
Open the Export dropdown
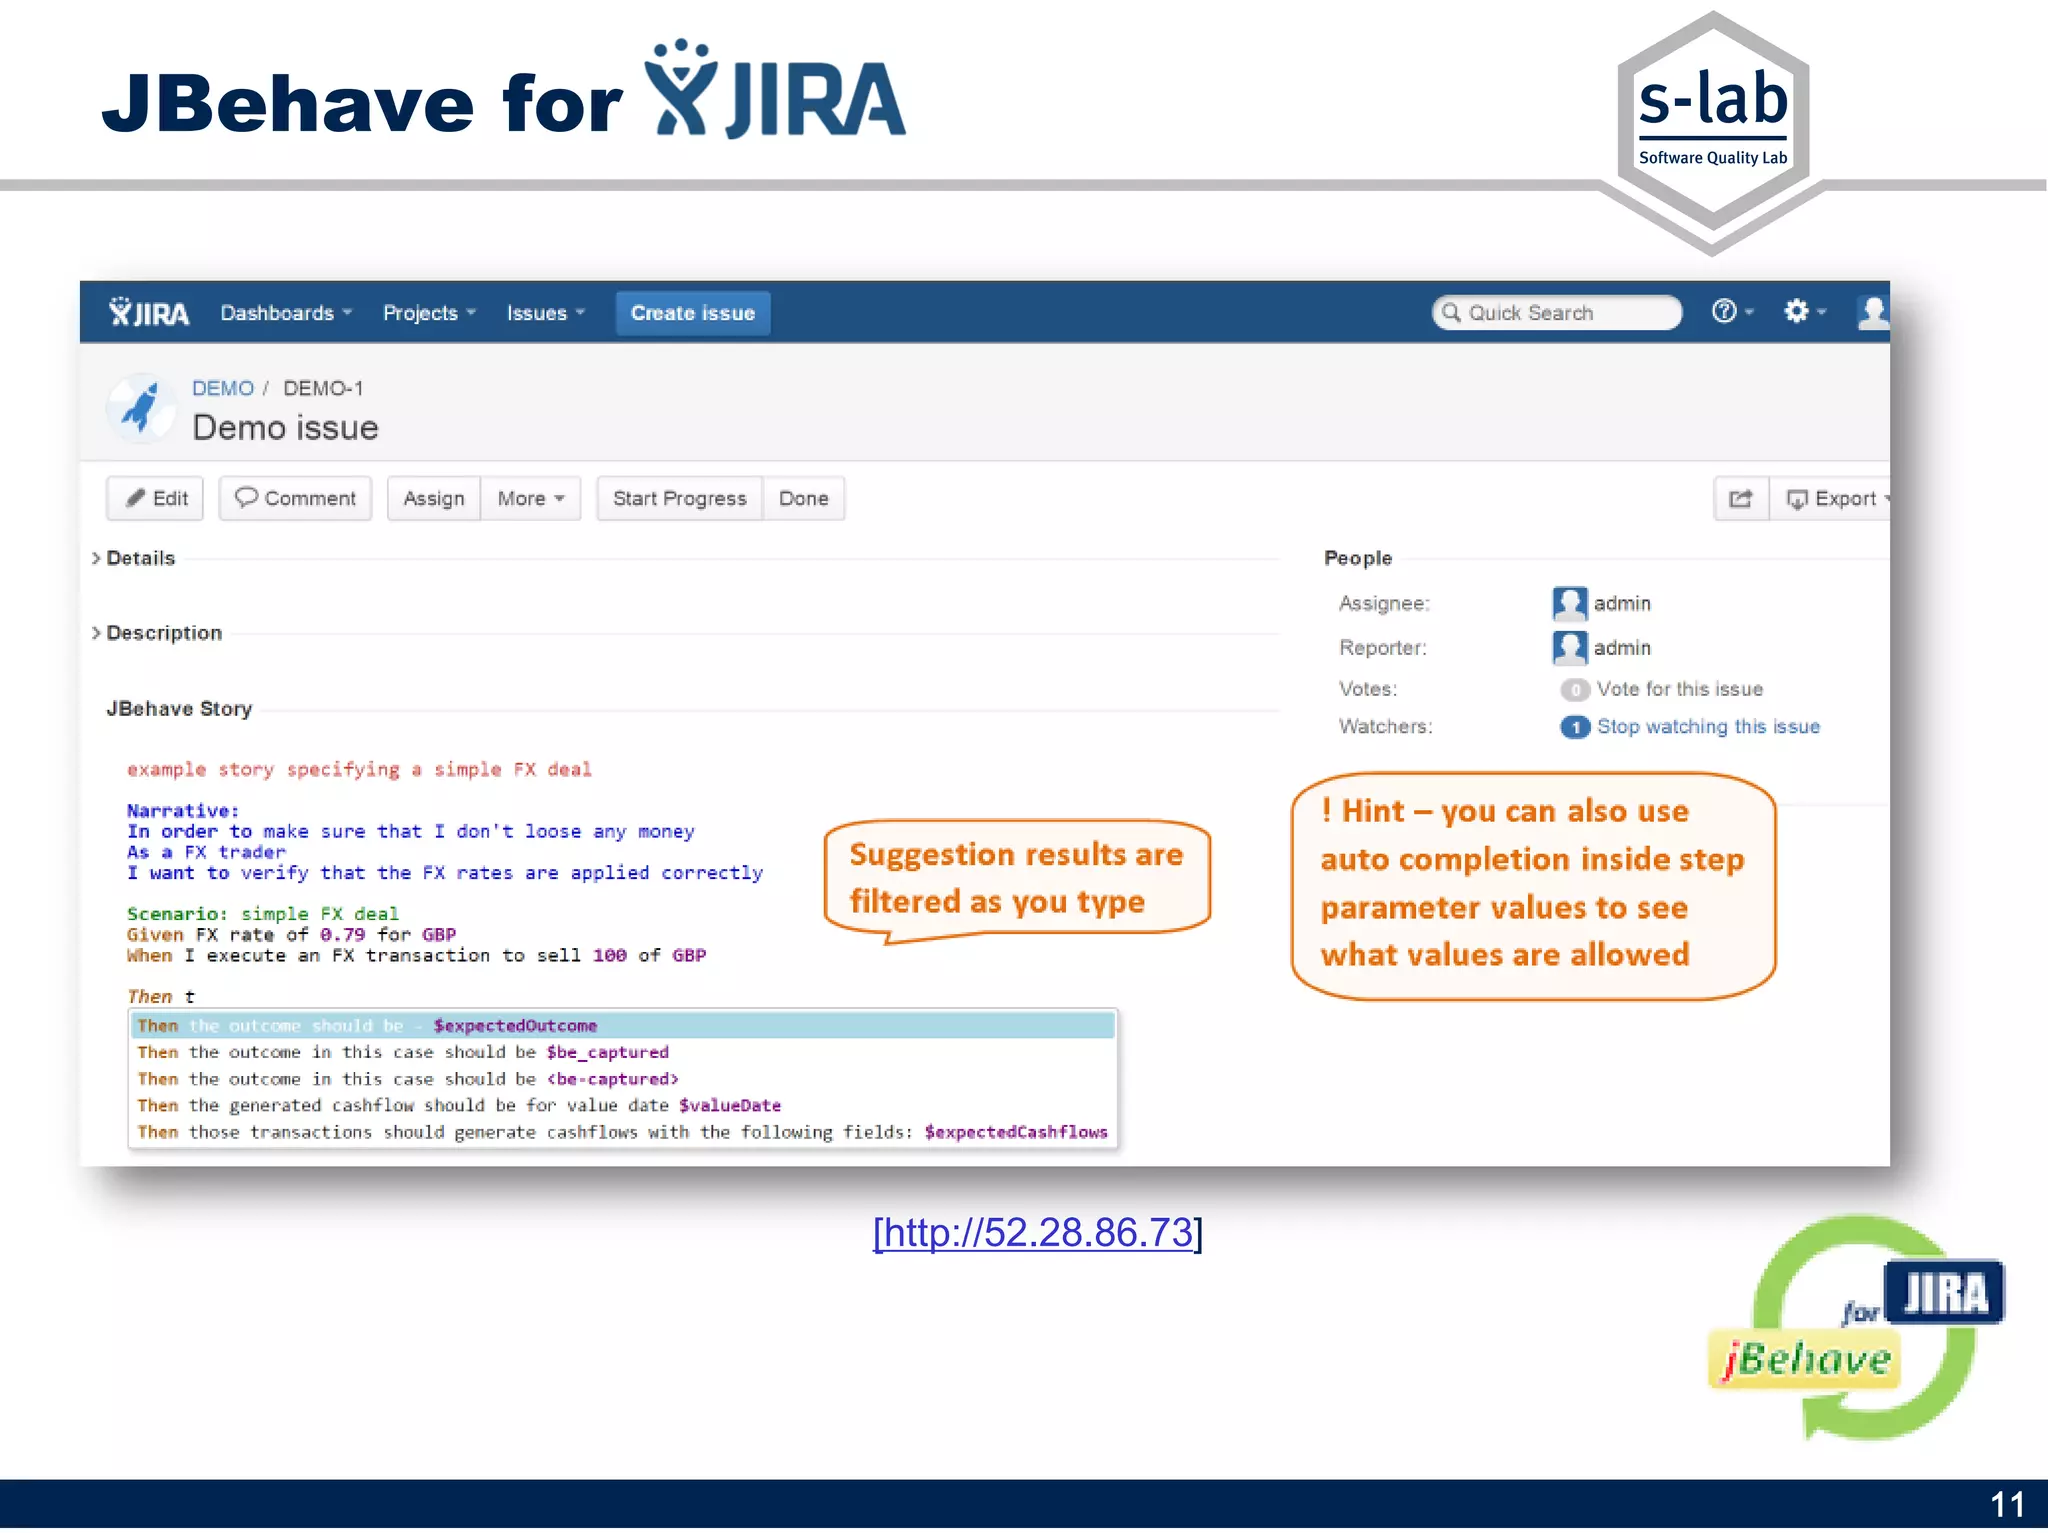tap(1837, 499)
